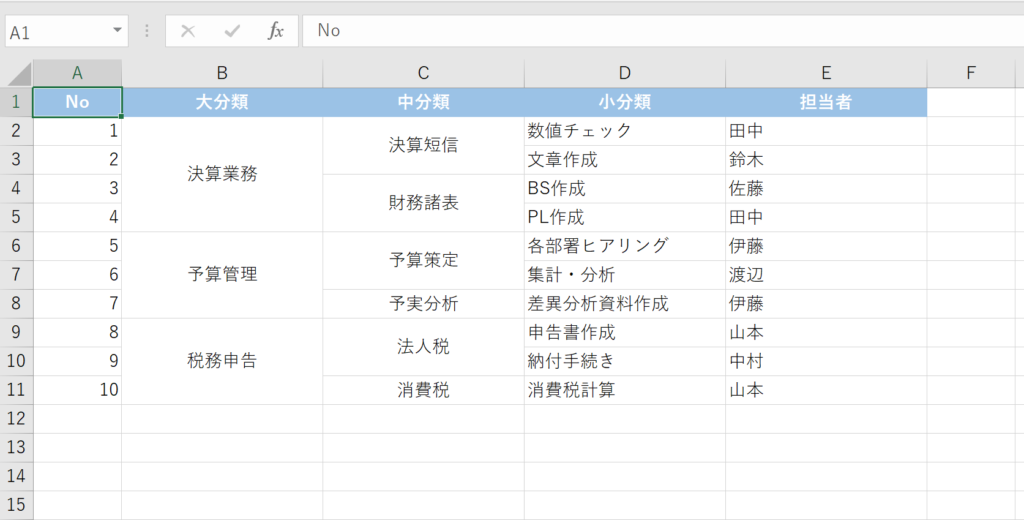The height and width of the screenshot is (520, 1024).
Task: Open Insert Function fx dialog
Action: [276, 31]
